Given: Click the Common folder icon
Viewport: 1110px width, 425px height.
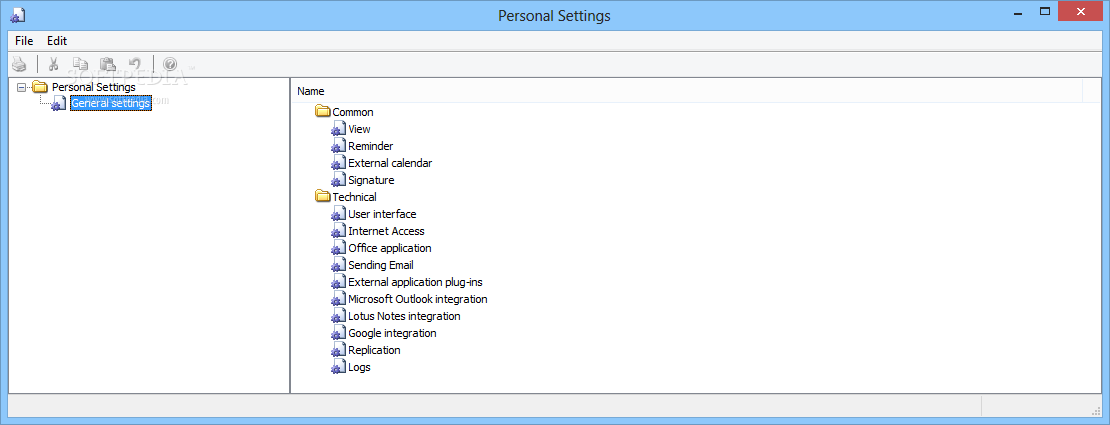Looking at the screenshot, I should [323, 112].
